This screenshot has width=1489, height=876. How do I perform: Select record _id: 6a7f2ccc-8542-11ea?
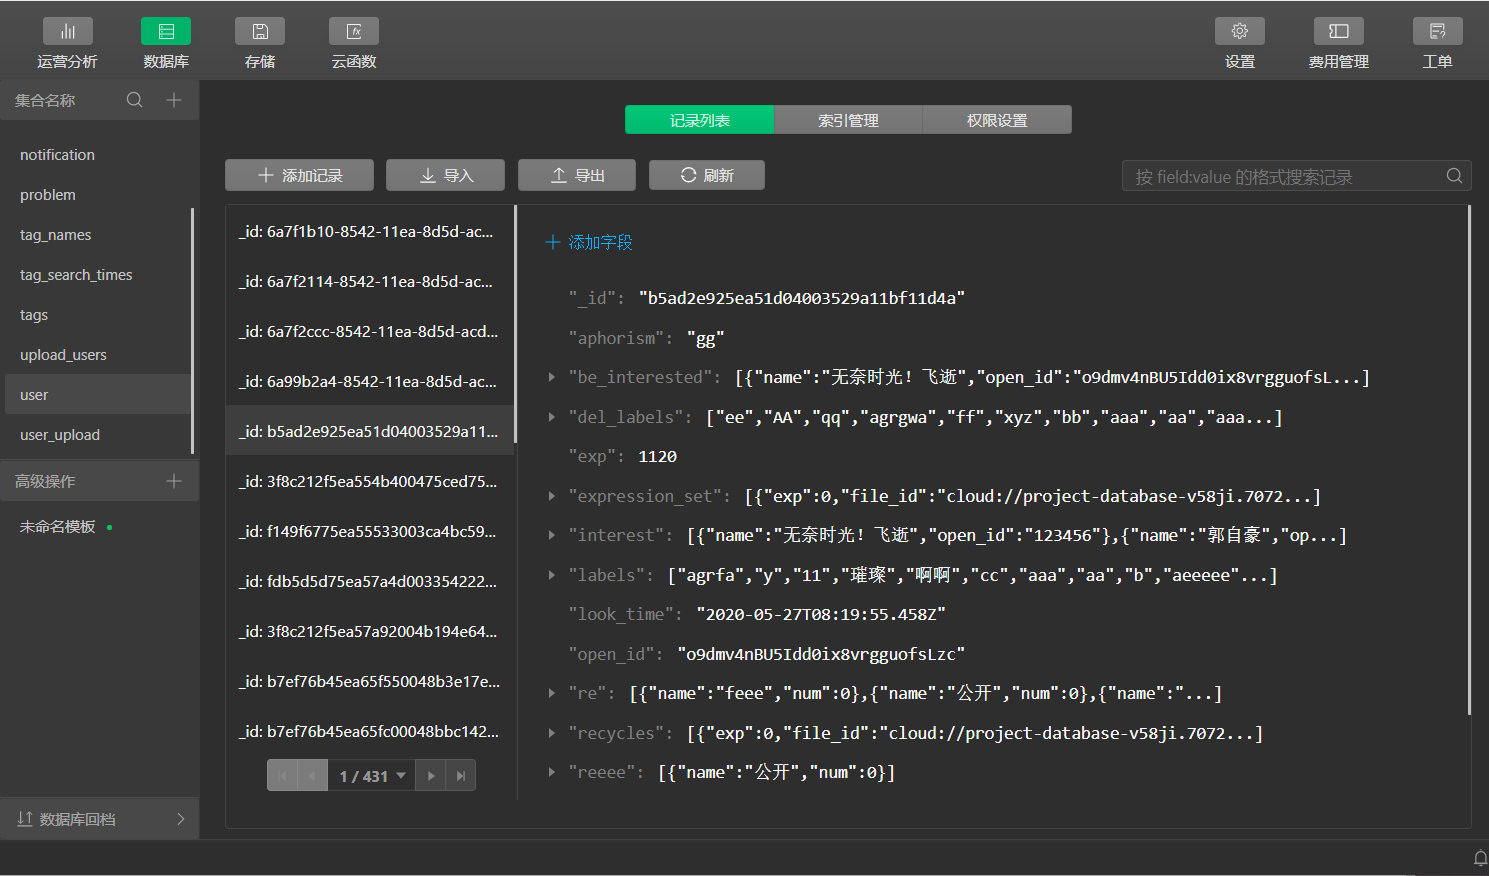click(x=369, y=331)
